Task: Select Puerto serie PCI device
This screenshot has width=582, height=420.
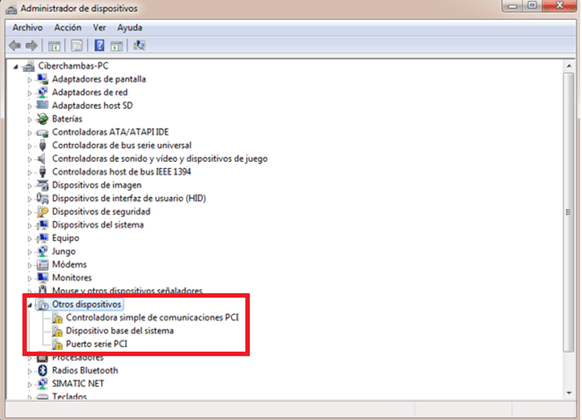Action: pos(97,344)
